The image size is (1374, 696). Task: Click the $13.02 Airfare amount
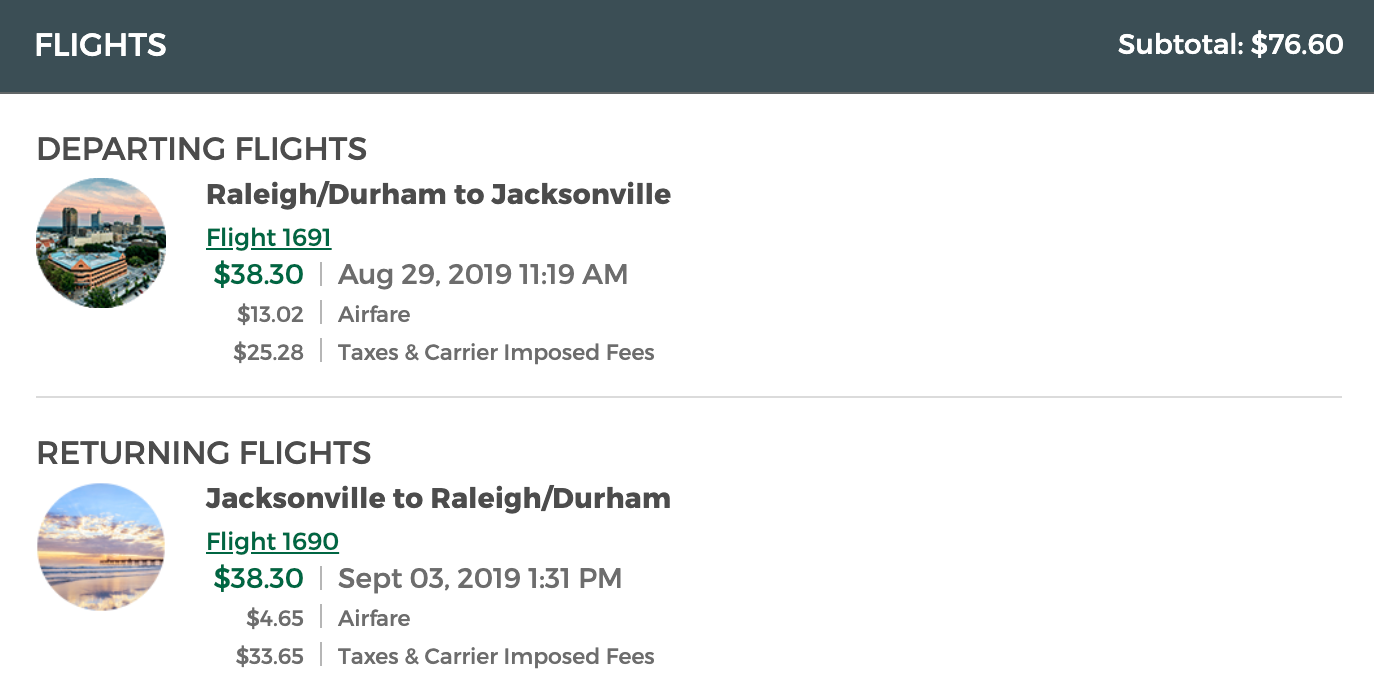pyautogui.click(x=270, y=314)
